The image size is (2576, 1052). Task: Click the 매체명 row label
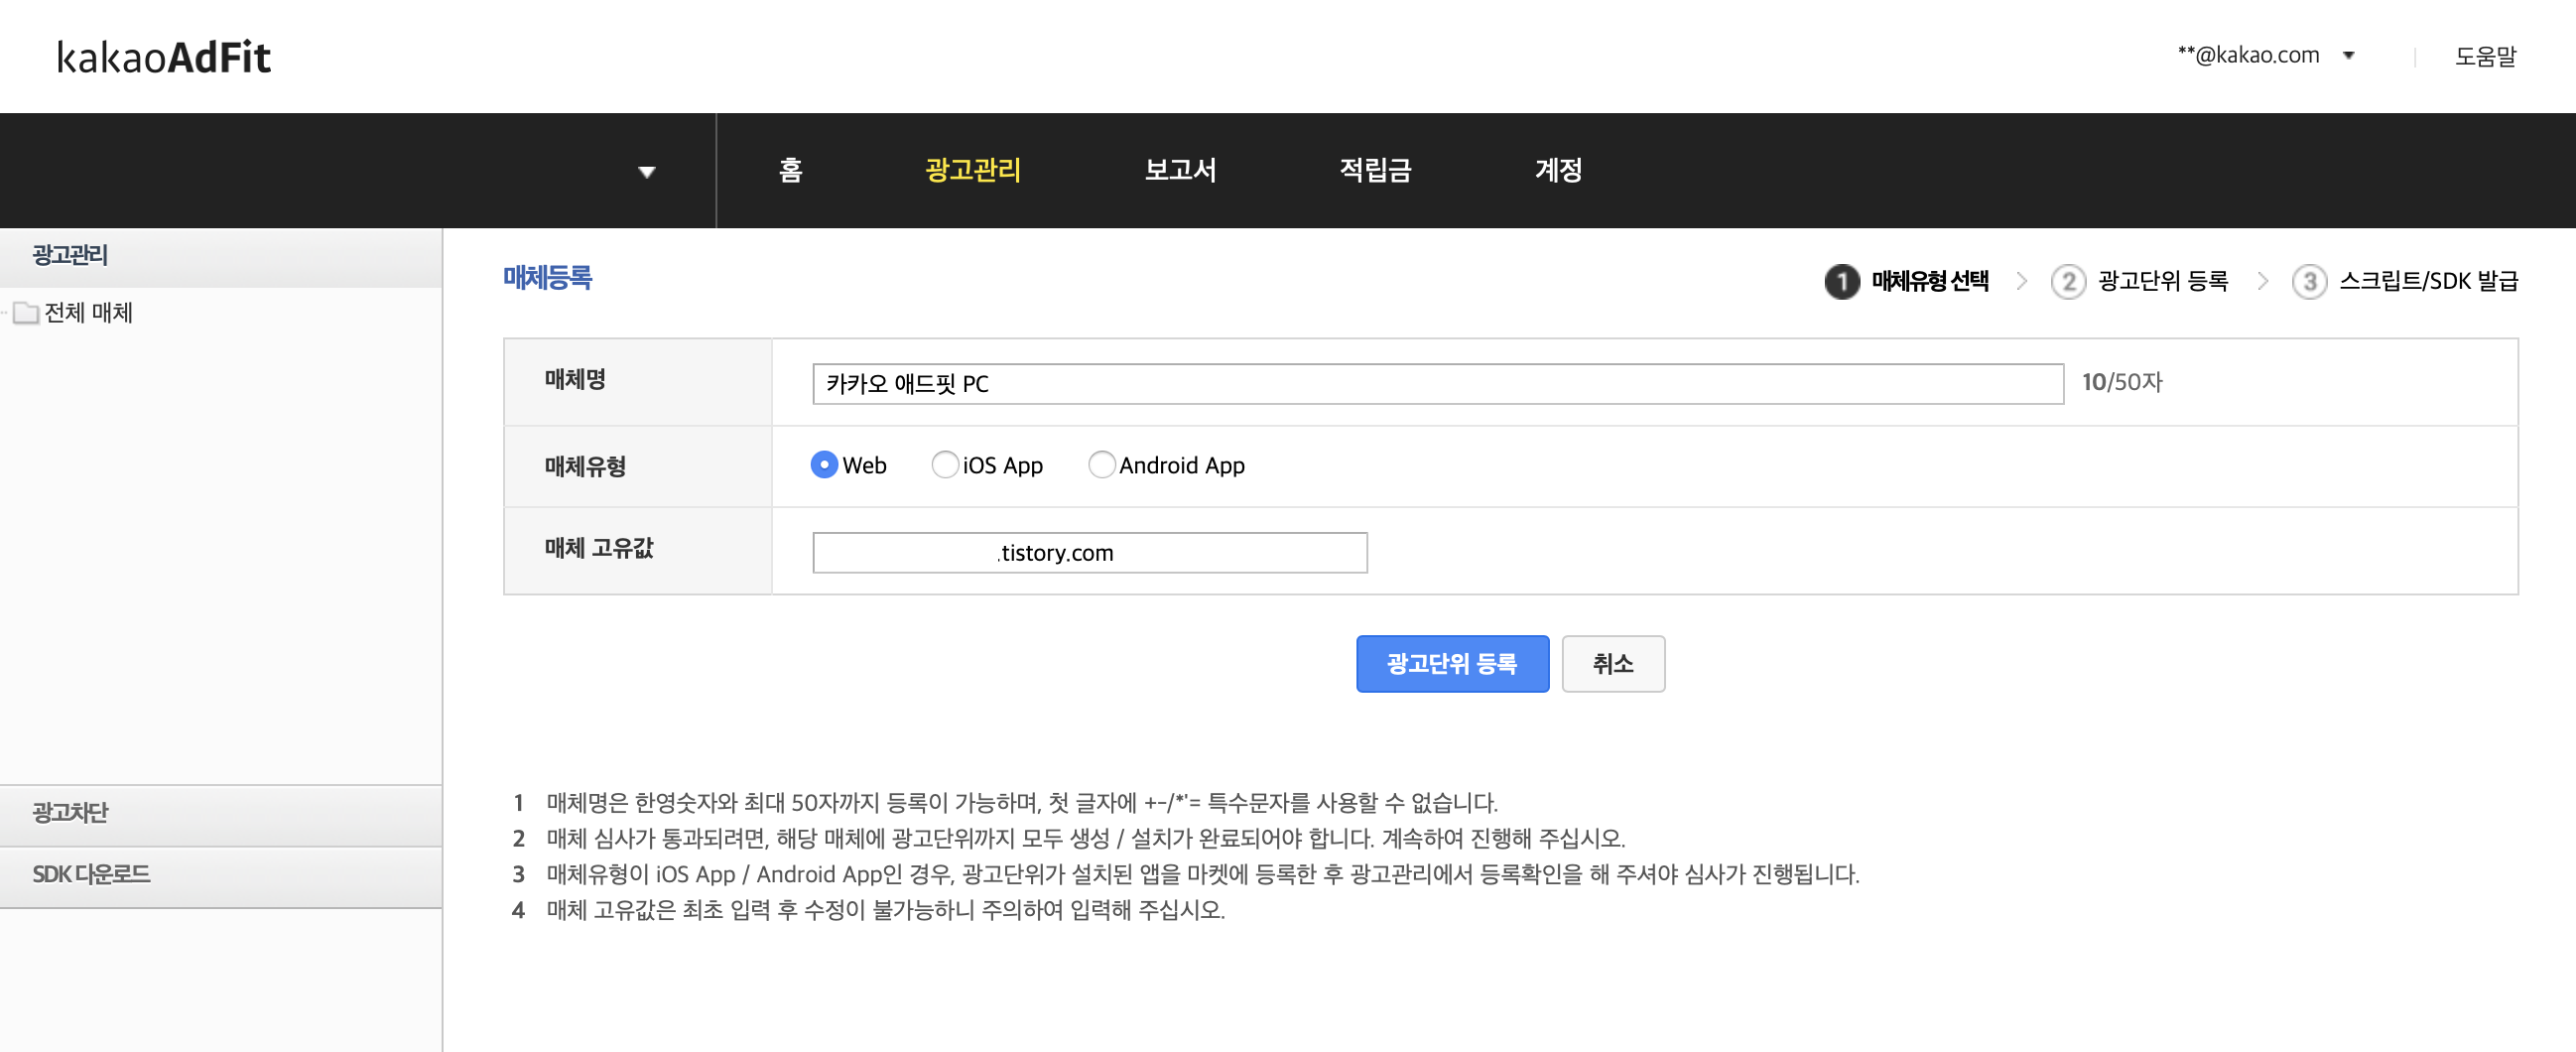pos(575,380)
